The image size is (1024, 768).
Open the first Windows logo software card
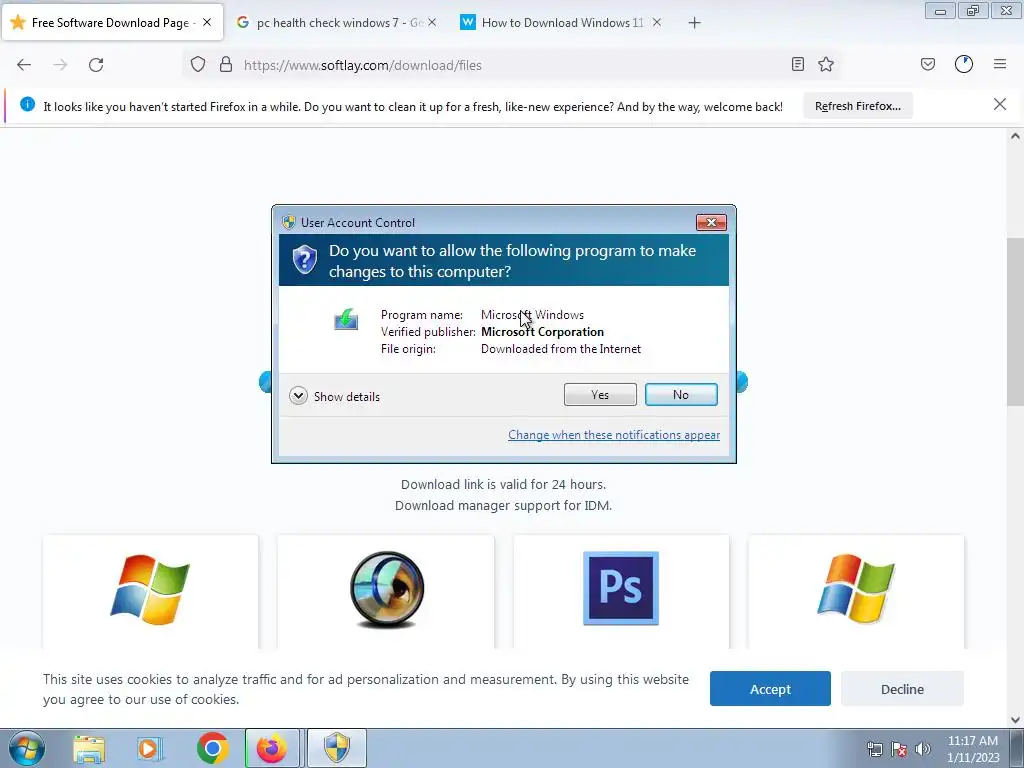coord(150,591)
